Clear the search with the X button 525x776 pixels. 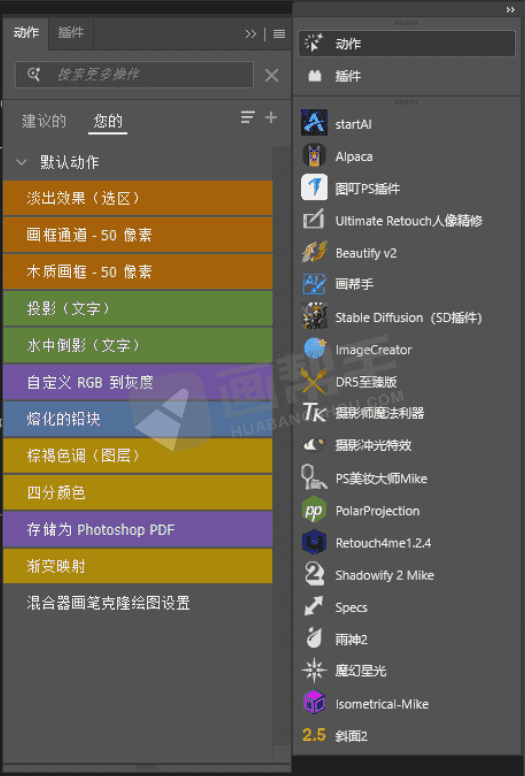click(272, 75)
